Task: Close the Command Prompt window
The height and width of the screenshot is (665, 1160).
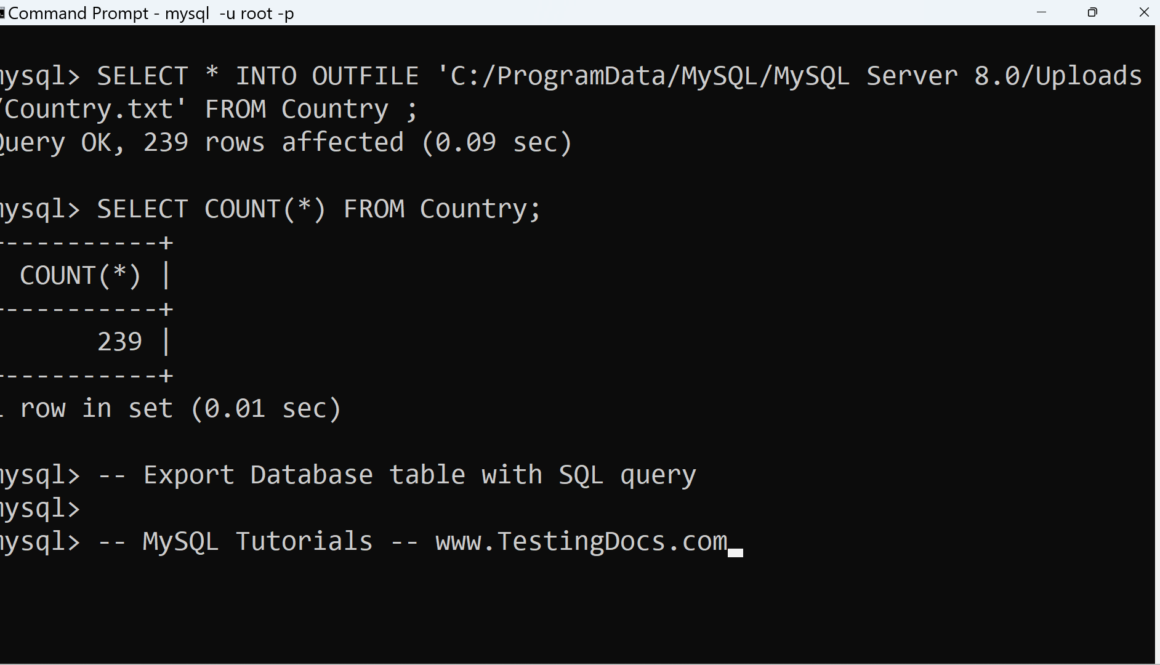Action: (x=1144, y=13)
